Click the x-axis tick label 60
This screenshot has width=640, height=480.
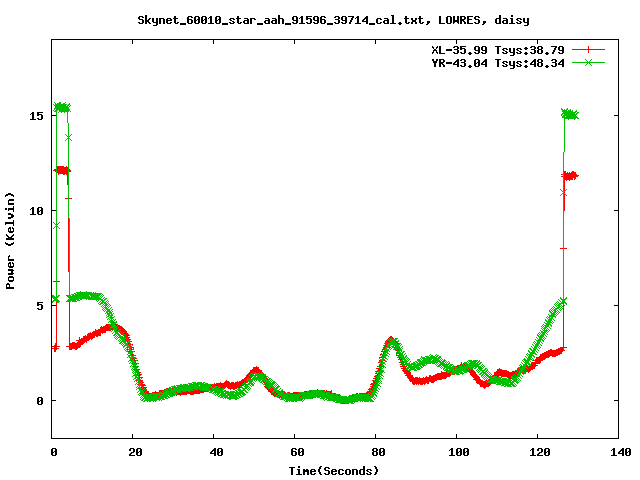point(297,452)
